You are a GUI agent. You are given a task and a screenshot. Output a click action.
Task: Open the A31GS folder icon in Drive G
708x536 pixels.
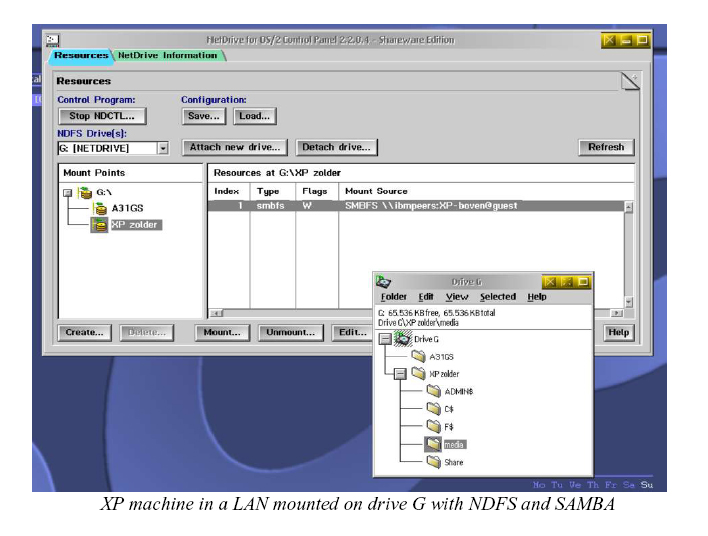click(419, 356)
